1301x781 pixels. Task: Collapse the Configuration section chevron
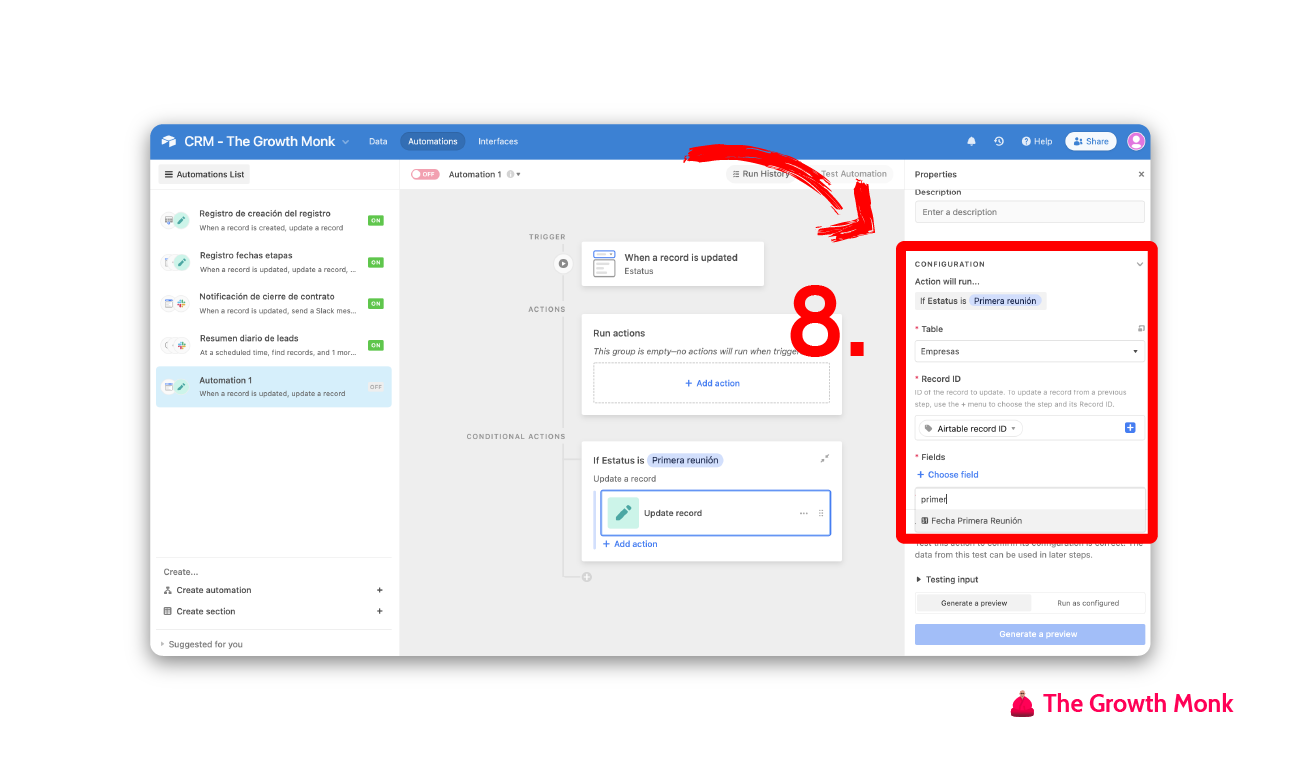pos(1140,265)
